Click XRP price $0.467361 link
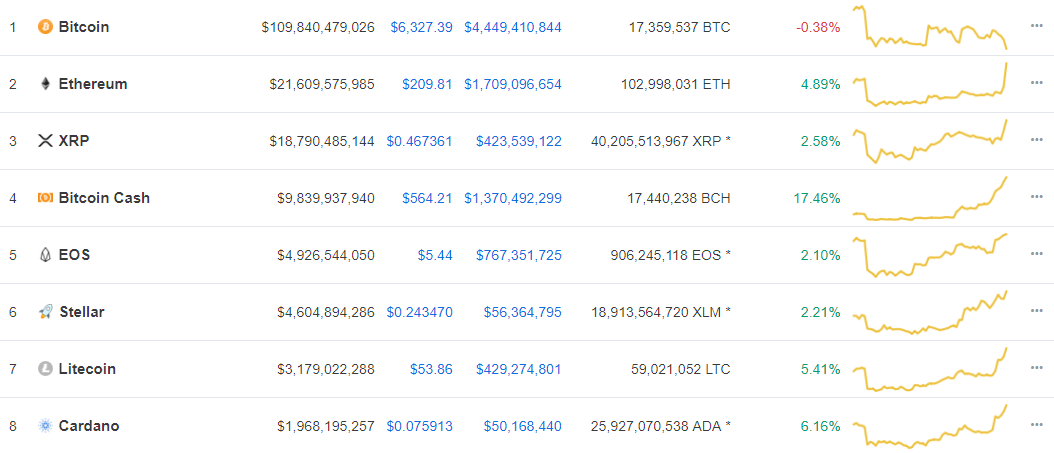Image resolution: width=1054 pixels, height=453 pixels. 419,141
